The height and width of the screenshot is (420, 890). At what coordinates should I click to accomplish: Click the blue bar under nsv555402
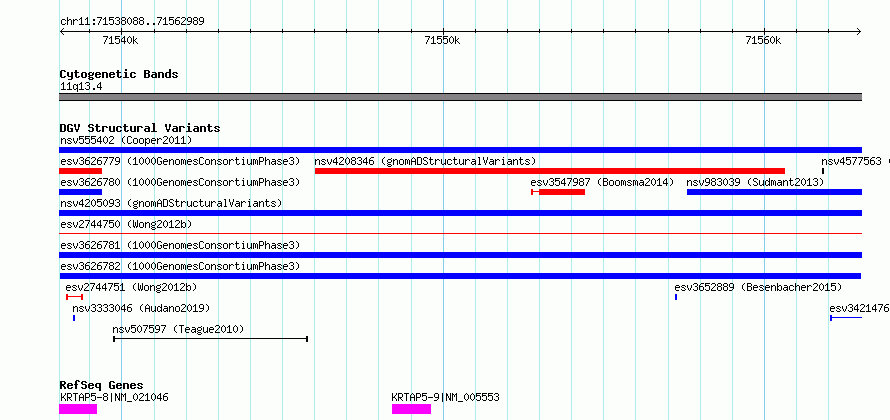pyautogui.click(x=460, y=150)
